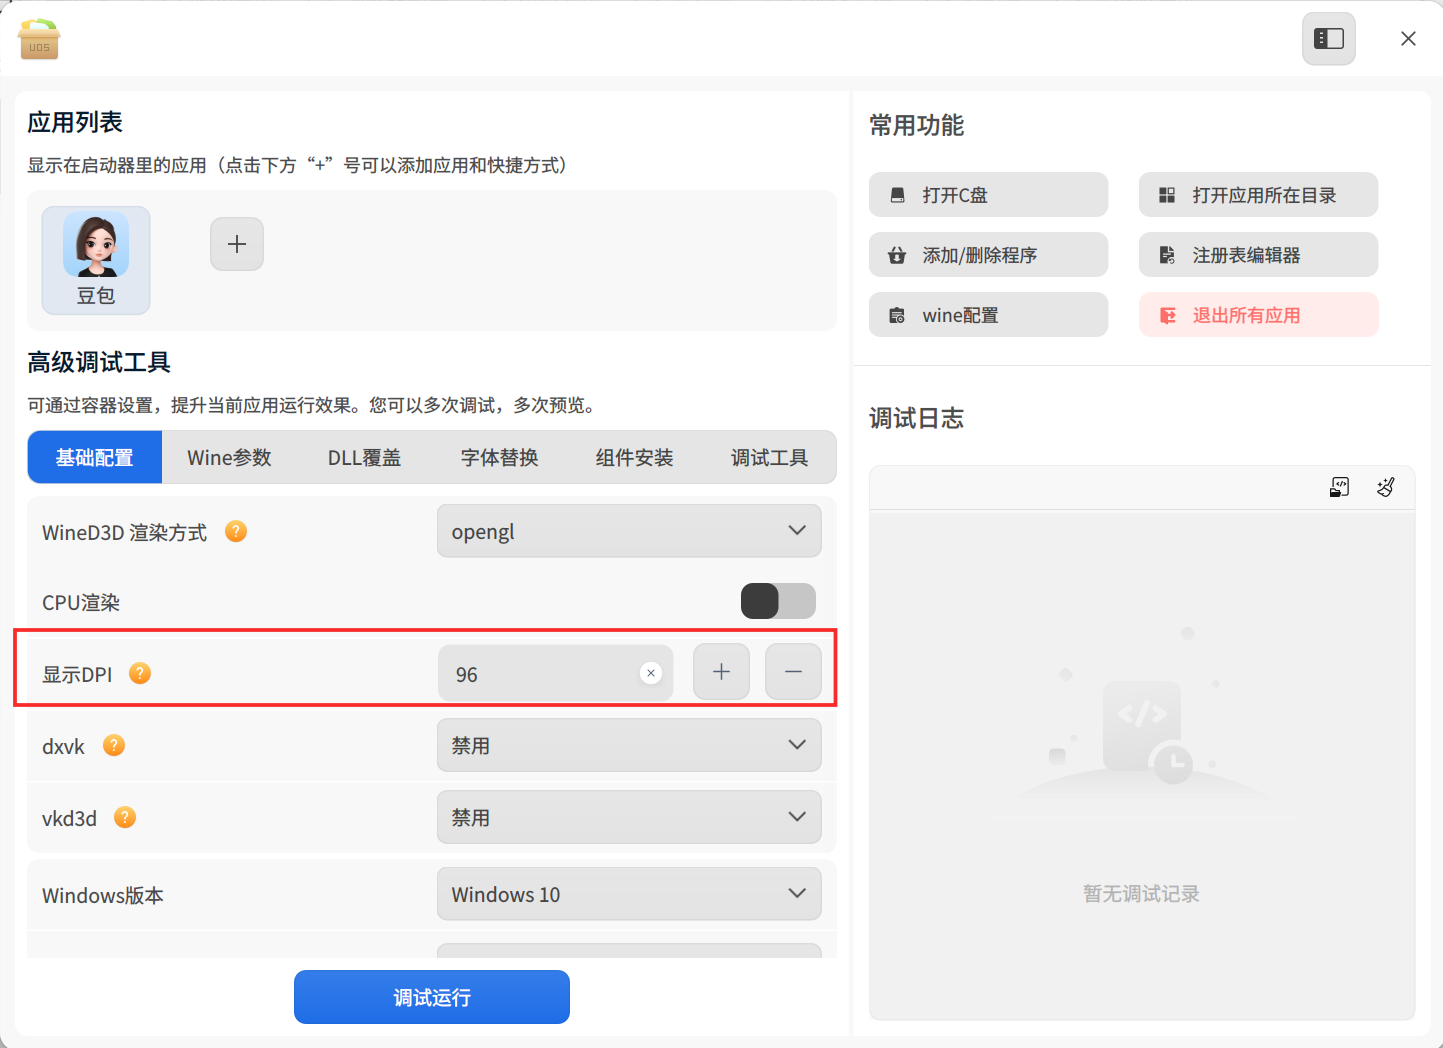Export the debug log using the script icon
The height and width of the screenshot is (1048, 1443).
[1340, 487]
